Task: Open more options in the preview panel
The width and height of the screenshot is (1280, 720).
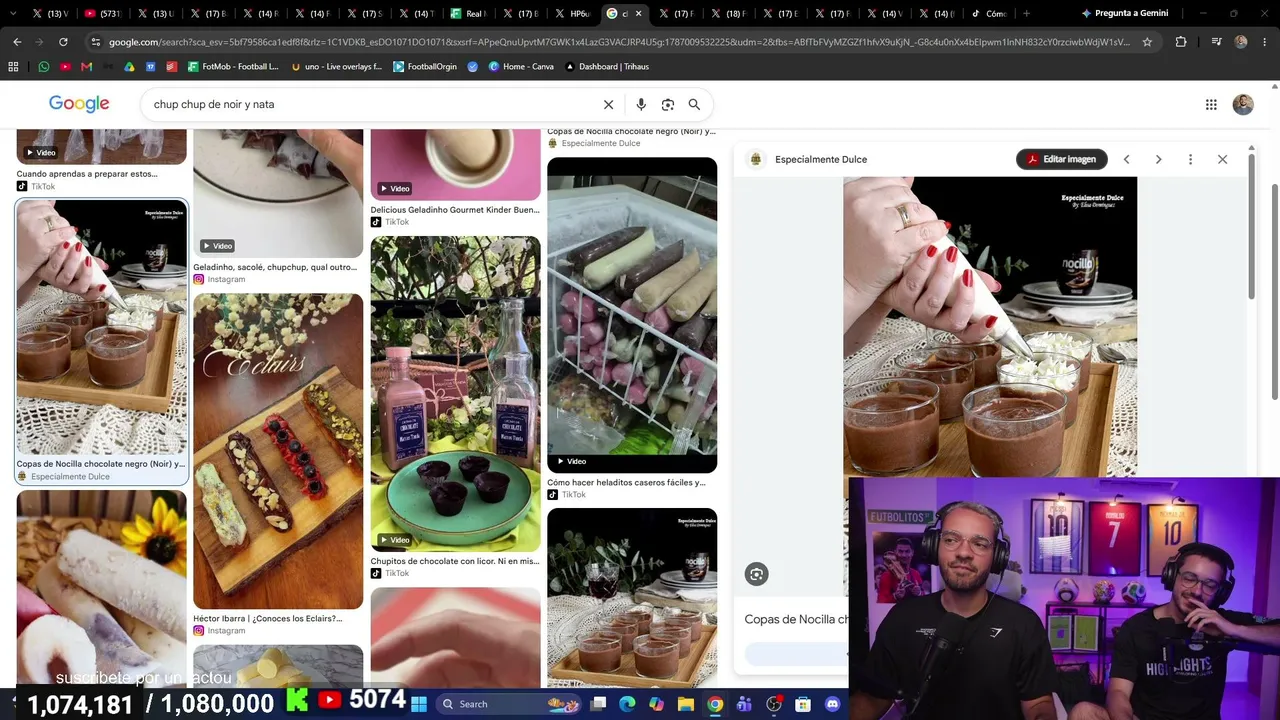Action: click(x=1190, y=159)
